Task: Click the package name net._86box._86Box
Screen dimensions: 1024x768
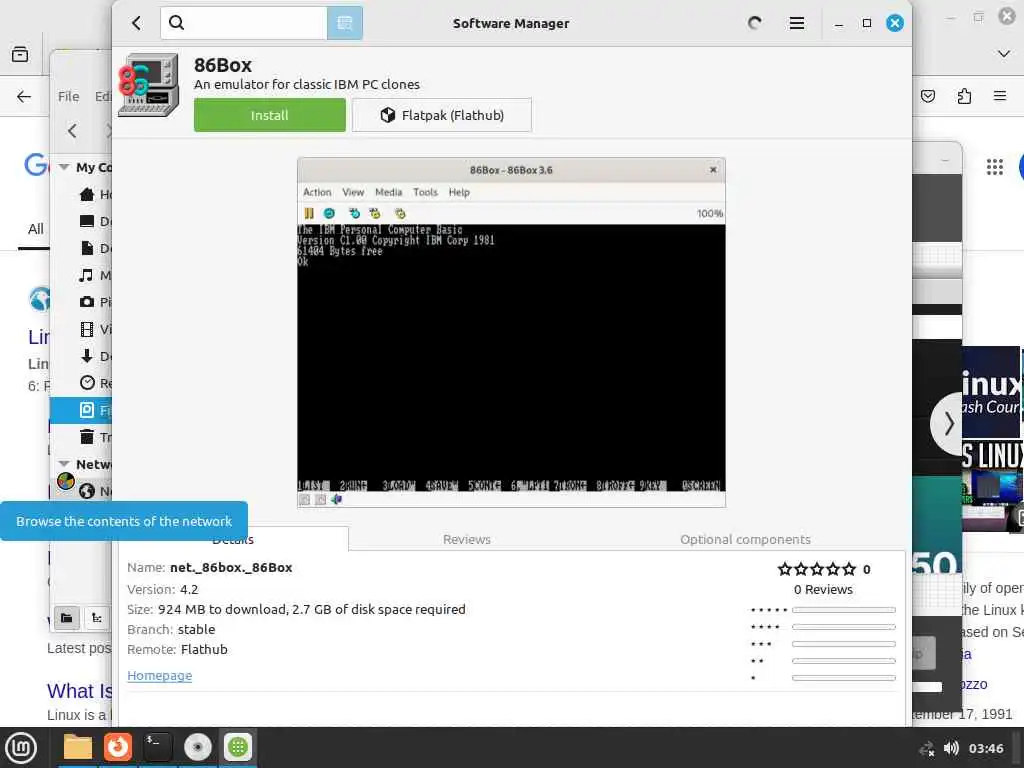Action: pyautogui.click(x=231, y=568)
